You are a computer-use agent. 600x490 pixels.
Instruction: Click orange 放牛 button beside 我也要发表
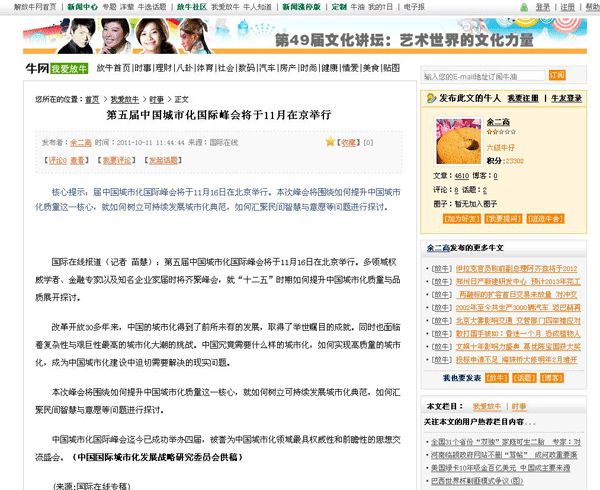click(x=497, y=378)
